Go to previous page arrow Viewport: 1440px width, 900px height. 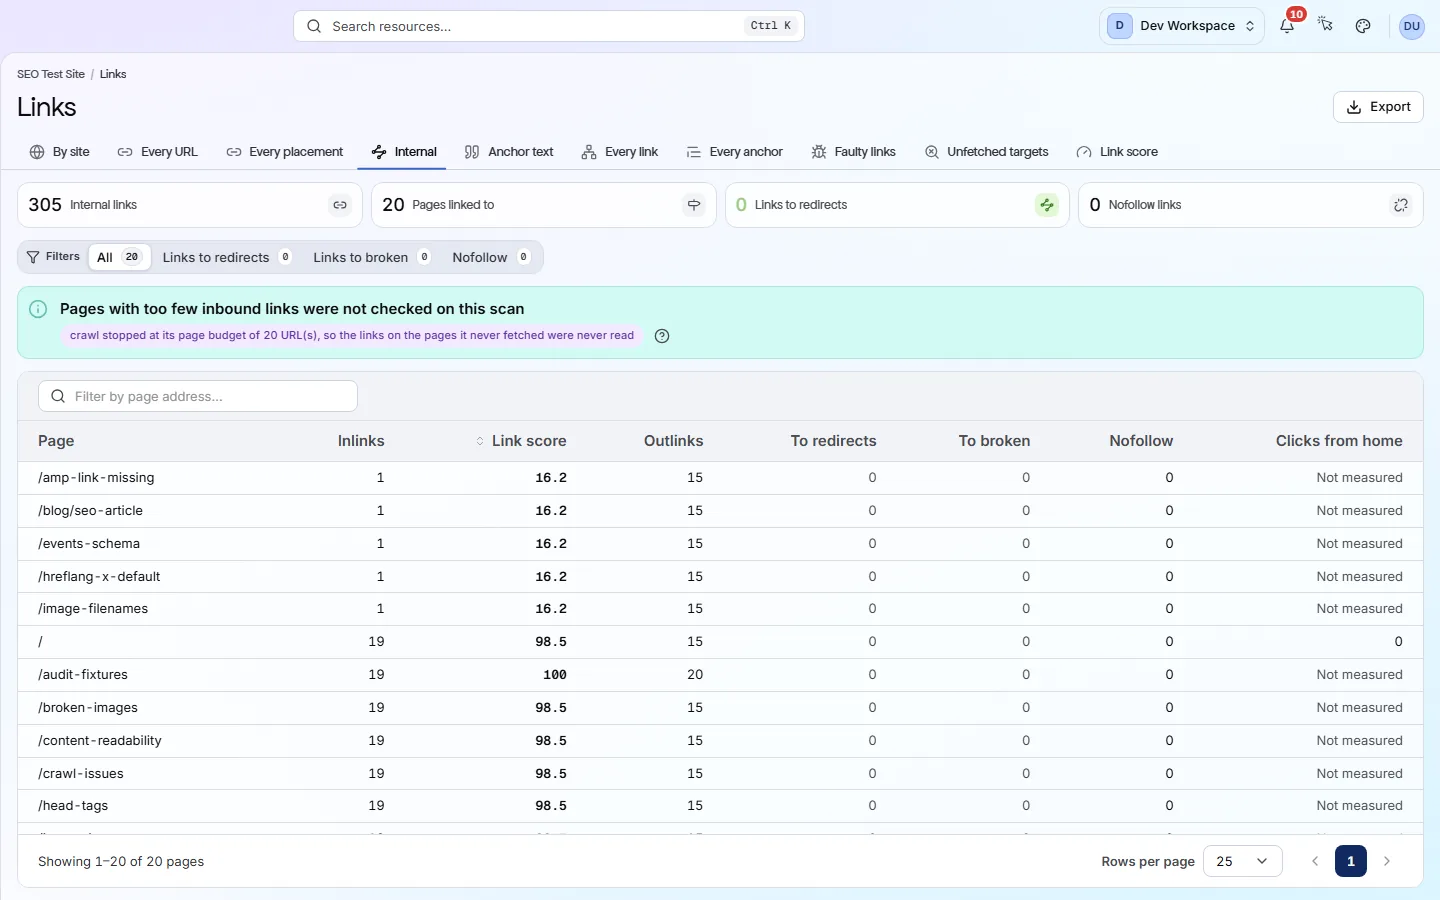[x=1315, y=861]
